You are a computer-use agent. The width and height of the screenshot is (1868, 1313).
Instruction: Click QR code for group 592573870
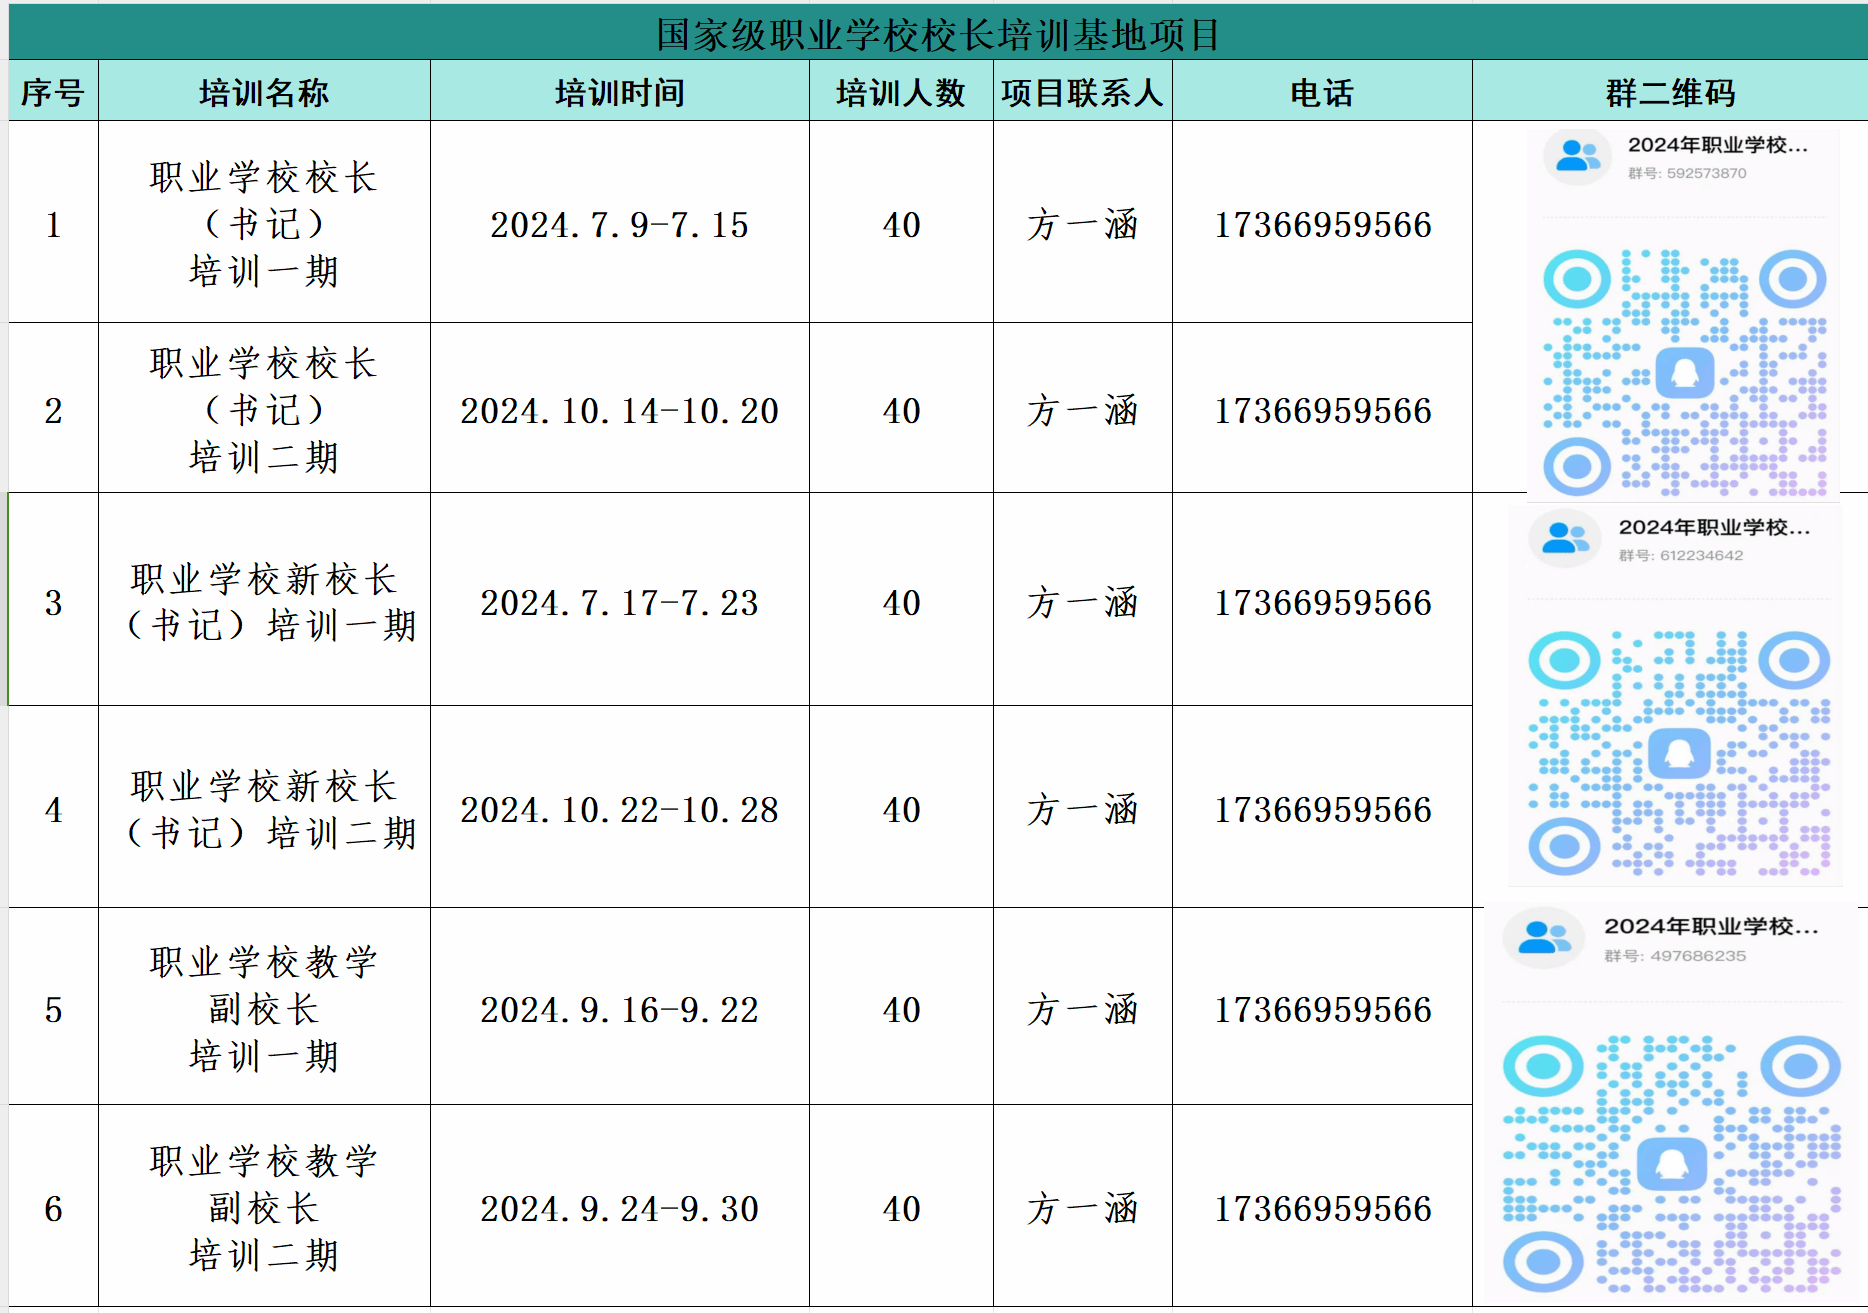[1685, 372]
